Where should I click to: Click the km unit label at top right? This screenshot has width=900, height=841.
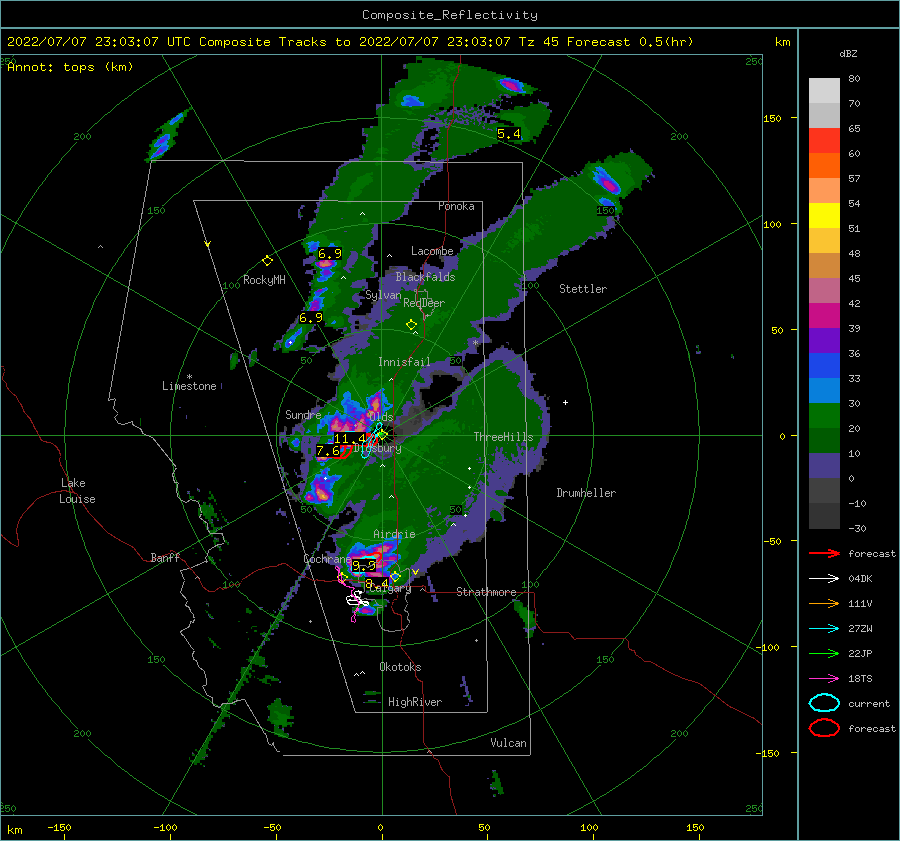(782, 42)
